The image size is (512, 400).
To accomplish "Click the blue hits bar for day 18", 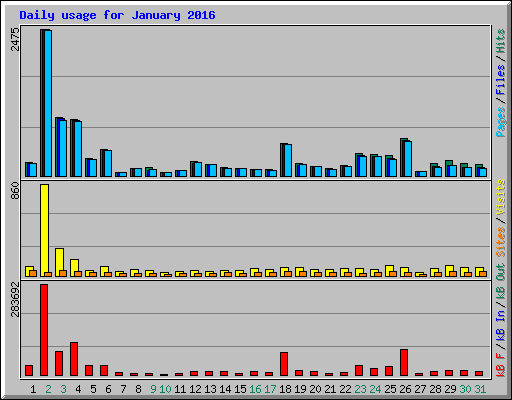I will pyautogui.click(x=286, y=160).
